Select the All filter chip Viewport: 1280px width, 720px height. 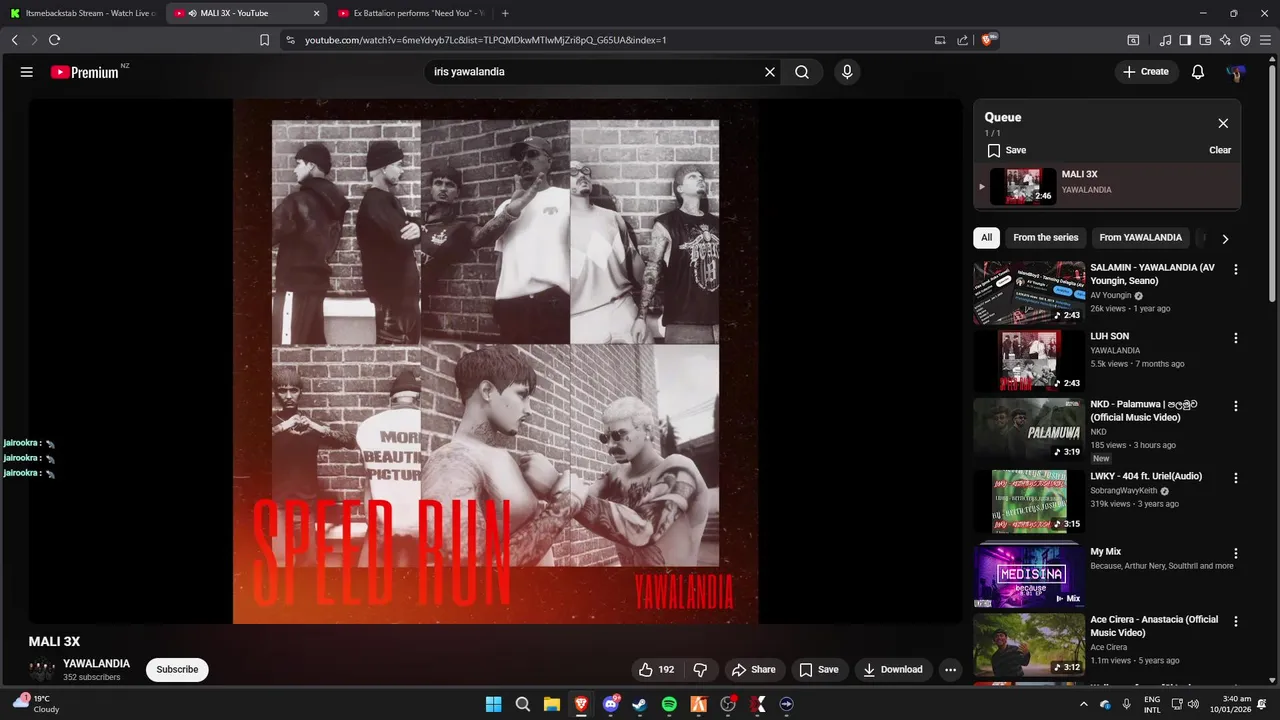(x=987, y=238)
